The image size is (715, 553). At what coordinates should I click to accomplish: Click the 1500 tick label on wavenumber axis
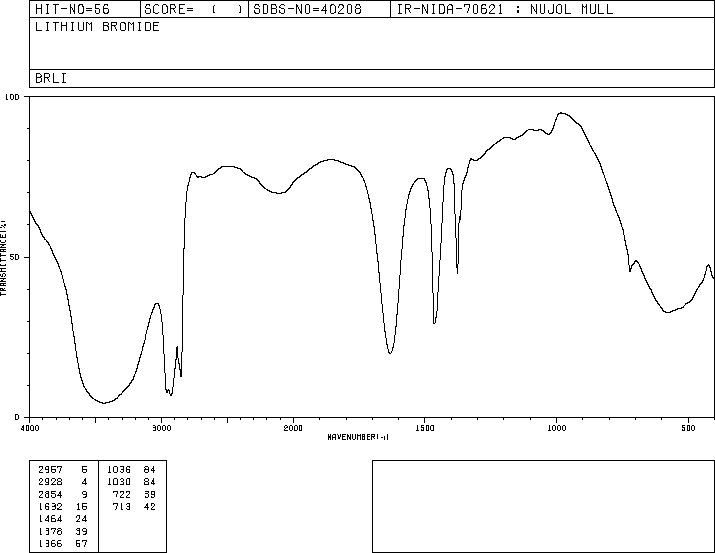(425, 428)
